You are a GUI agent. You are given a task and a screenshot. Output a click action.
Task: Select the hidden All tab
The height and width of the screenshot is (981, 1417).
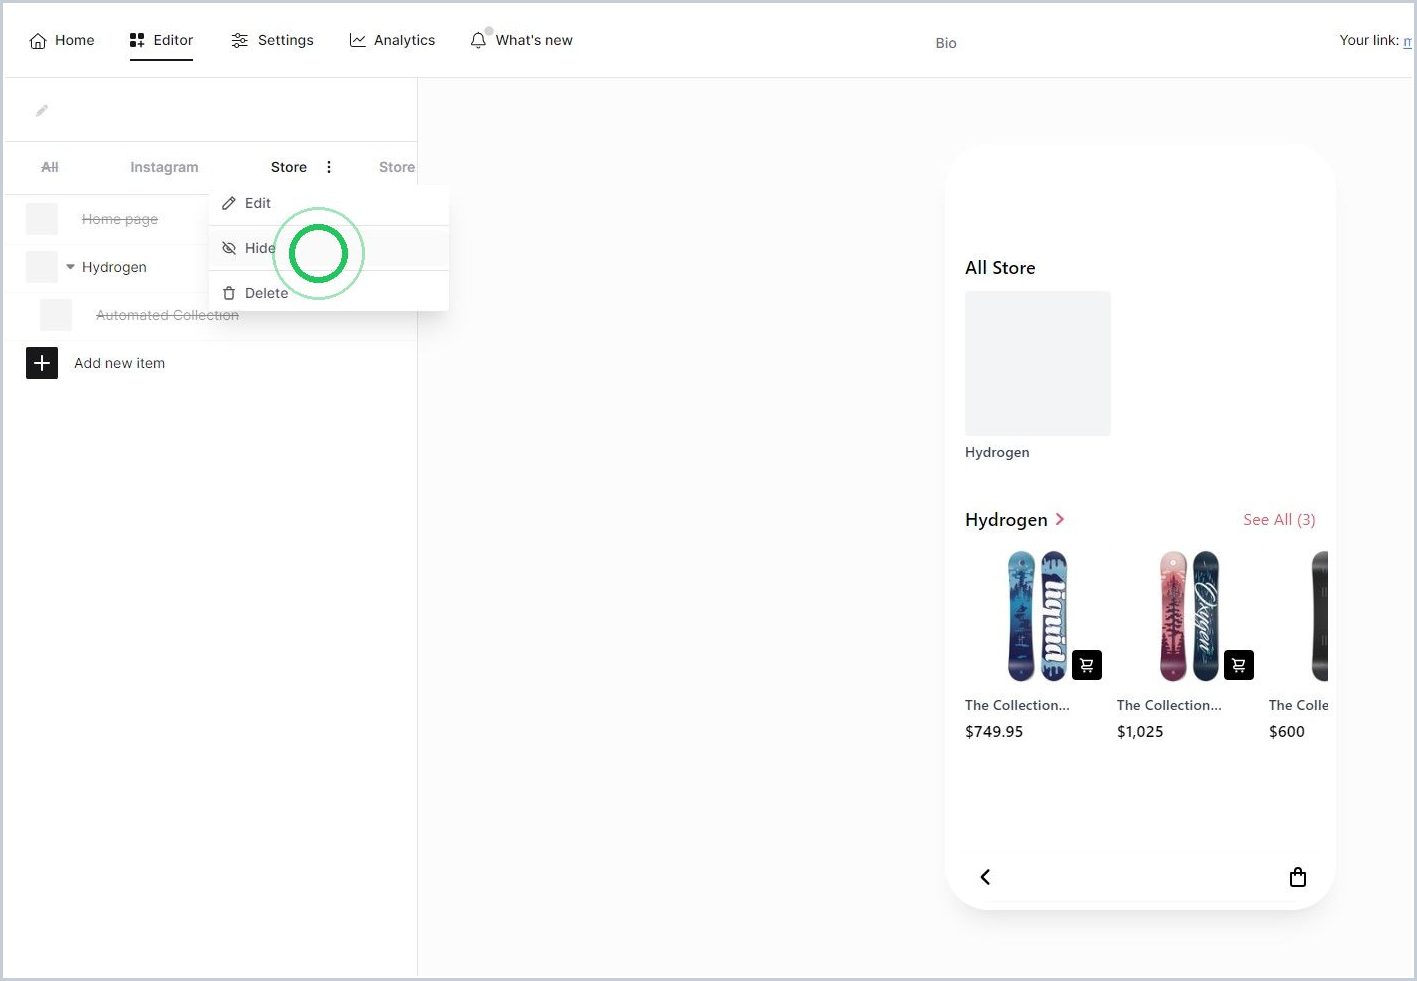[50, 167]
